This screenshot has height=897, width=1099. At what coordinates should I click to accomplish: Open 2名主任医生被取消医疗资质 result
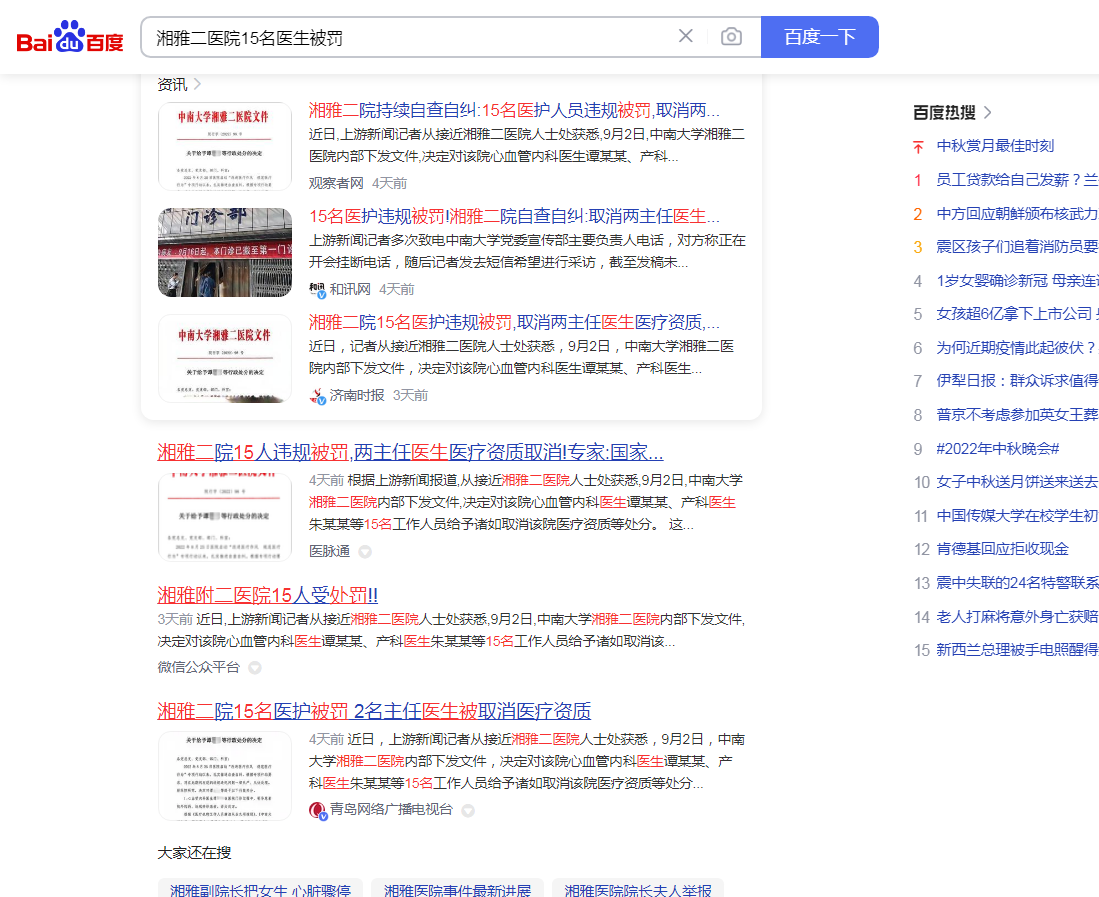pos(374,711)
